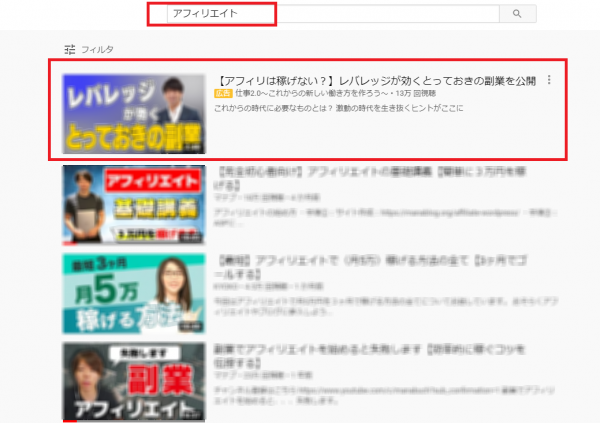Open the filter options icon

tap(69, 49)
